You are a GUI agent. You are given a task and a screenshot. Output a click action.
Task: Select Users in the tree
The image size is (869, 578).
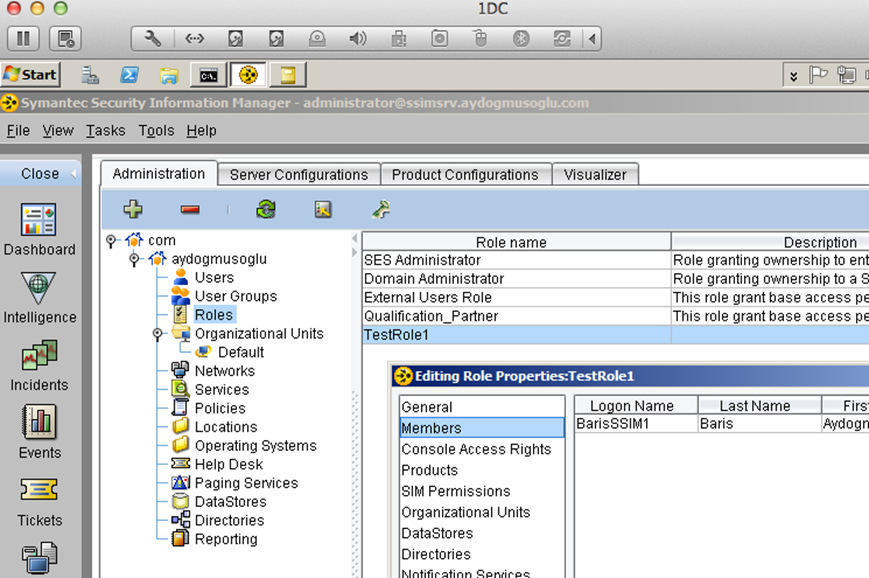(214, 278)
